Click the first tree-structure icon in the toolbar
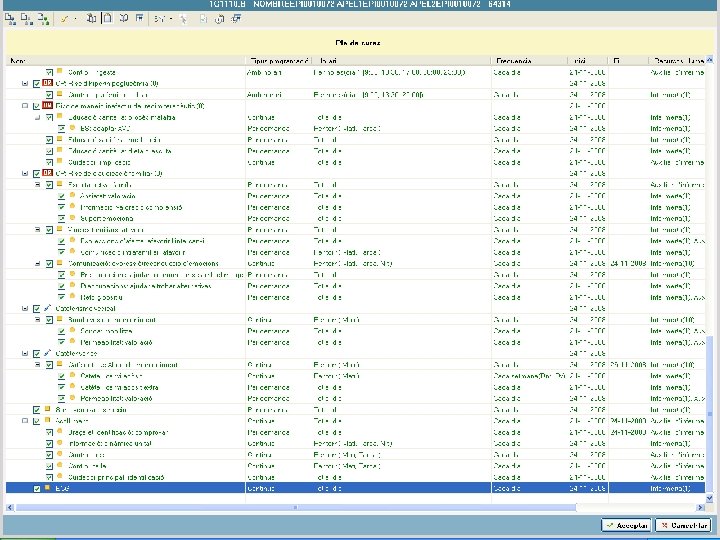The image size is (720, 540). 10,19
